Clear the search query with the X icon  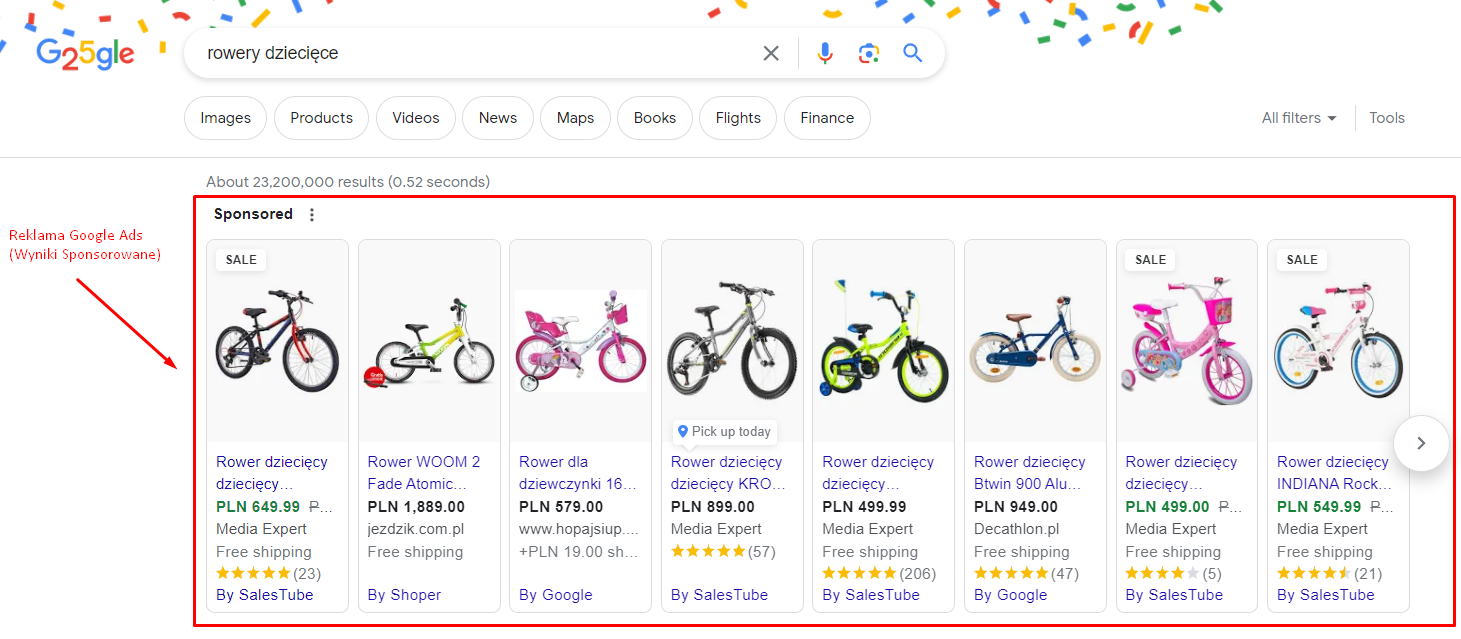click(771, 53)
